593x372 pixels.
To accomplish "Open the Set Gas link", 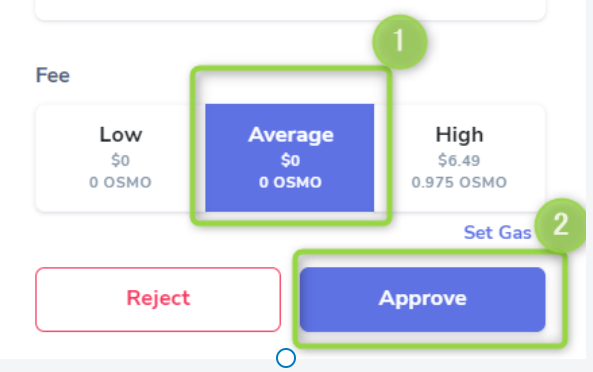I will click(x=497, y=232).
